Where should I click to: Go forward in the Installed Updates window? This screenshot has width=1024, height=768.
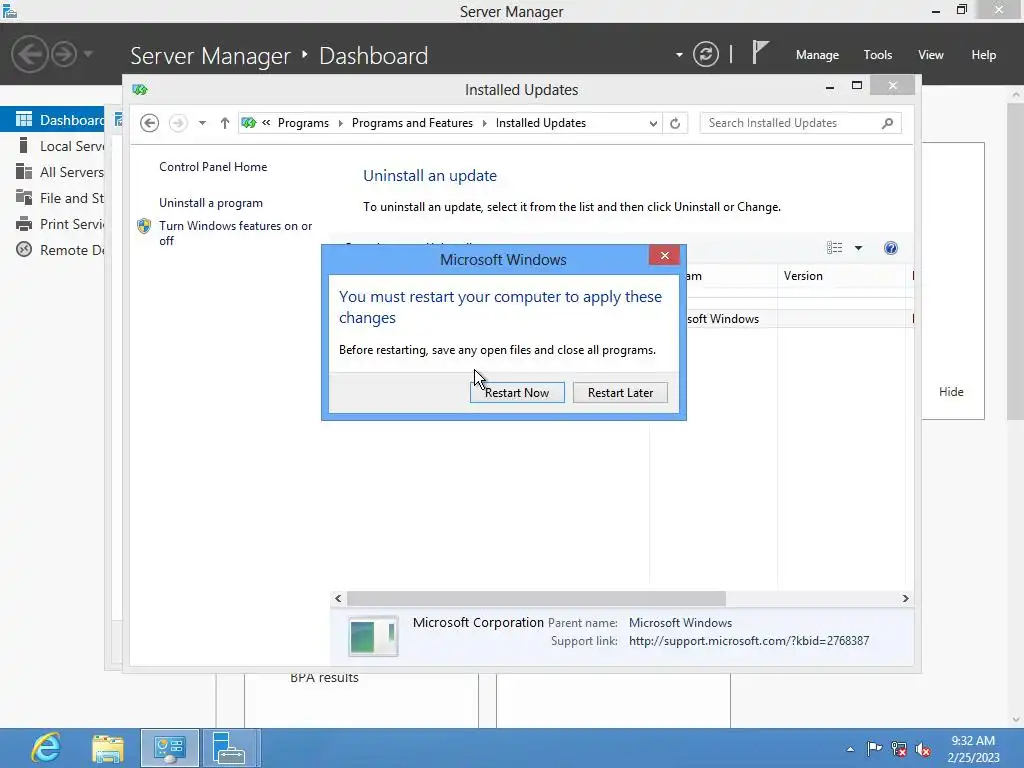[x=178, y=123]
